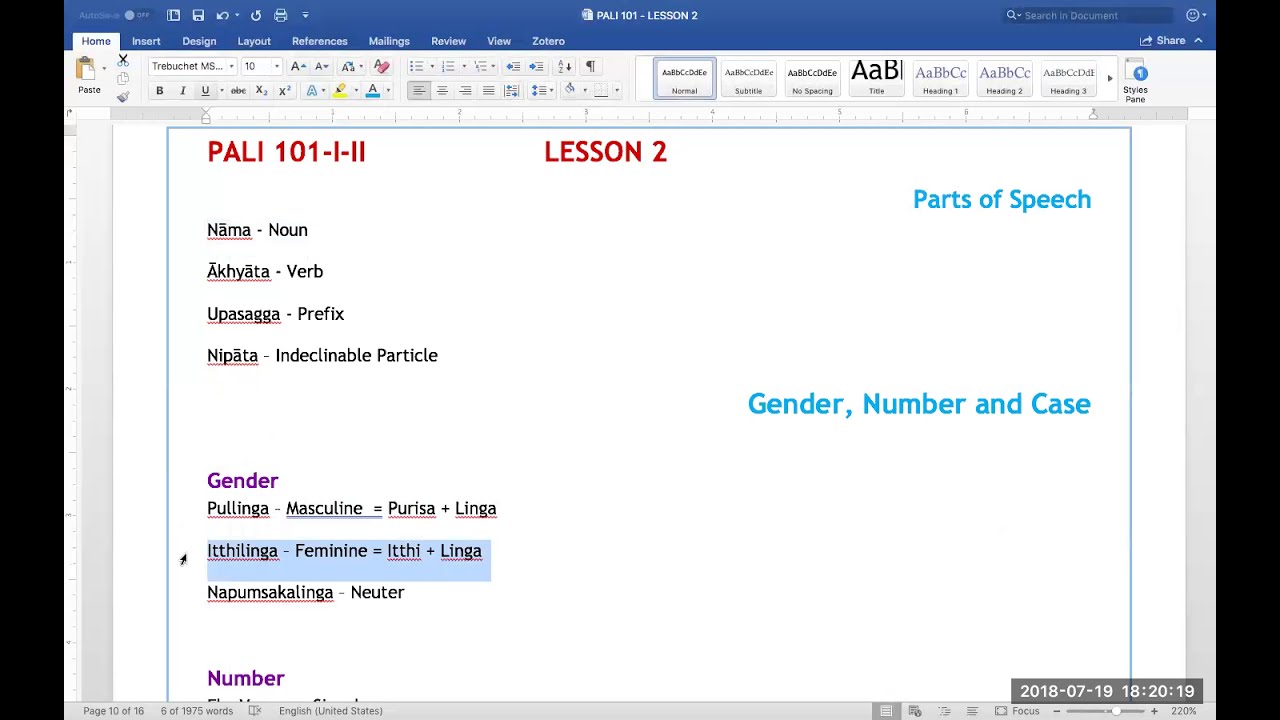Expand the styles gallery arrow
This screenshot has width=1280, height=720.
[x=1109, y=78]
